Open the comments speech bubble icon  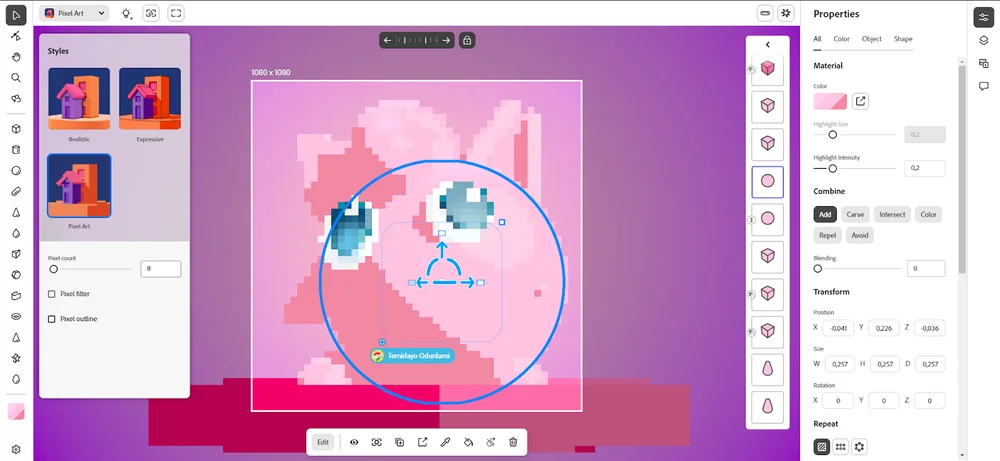[x=983, y=86]
